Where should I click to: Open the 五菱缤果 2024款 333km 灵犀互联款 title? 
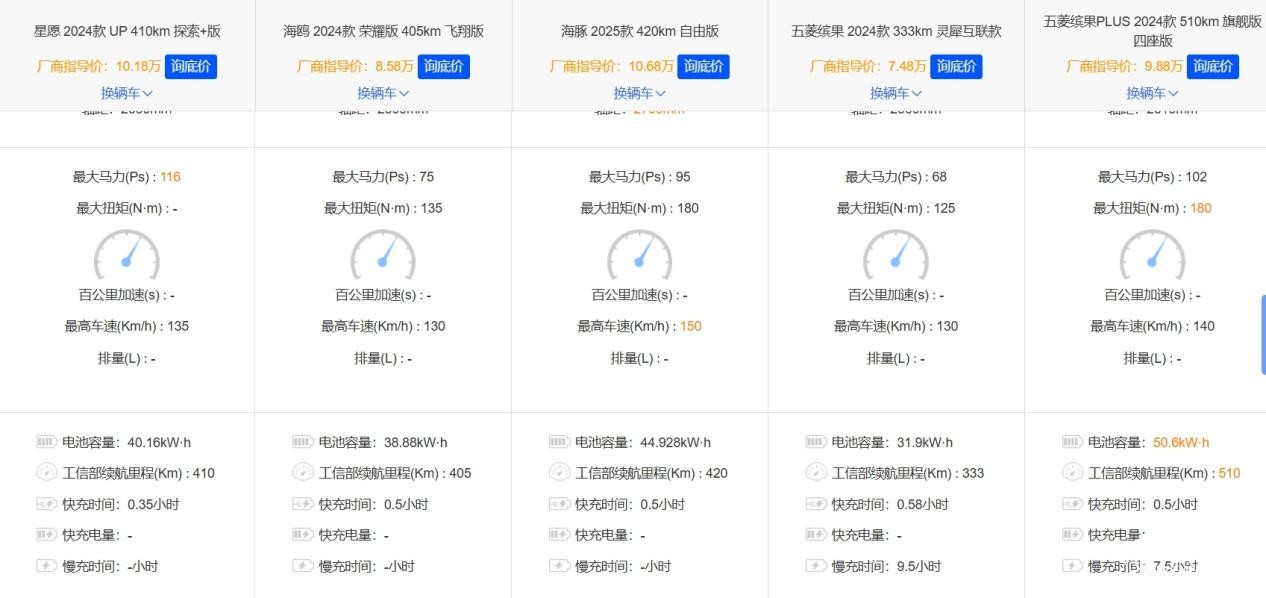896,31
